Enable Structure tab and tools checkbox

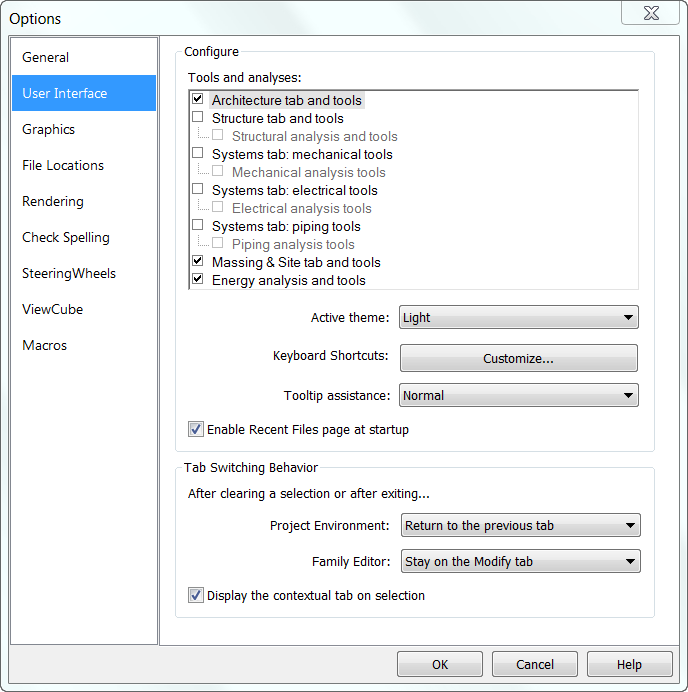point(197,117)
